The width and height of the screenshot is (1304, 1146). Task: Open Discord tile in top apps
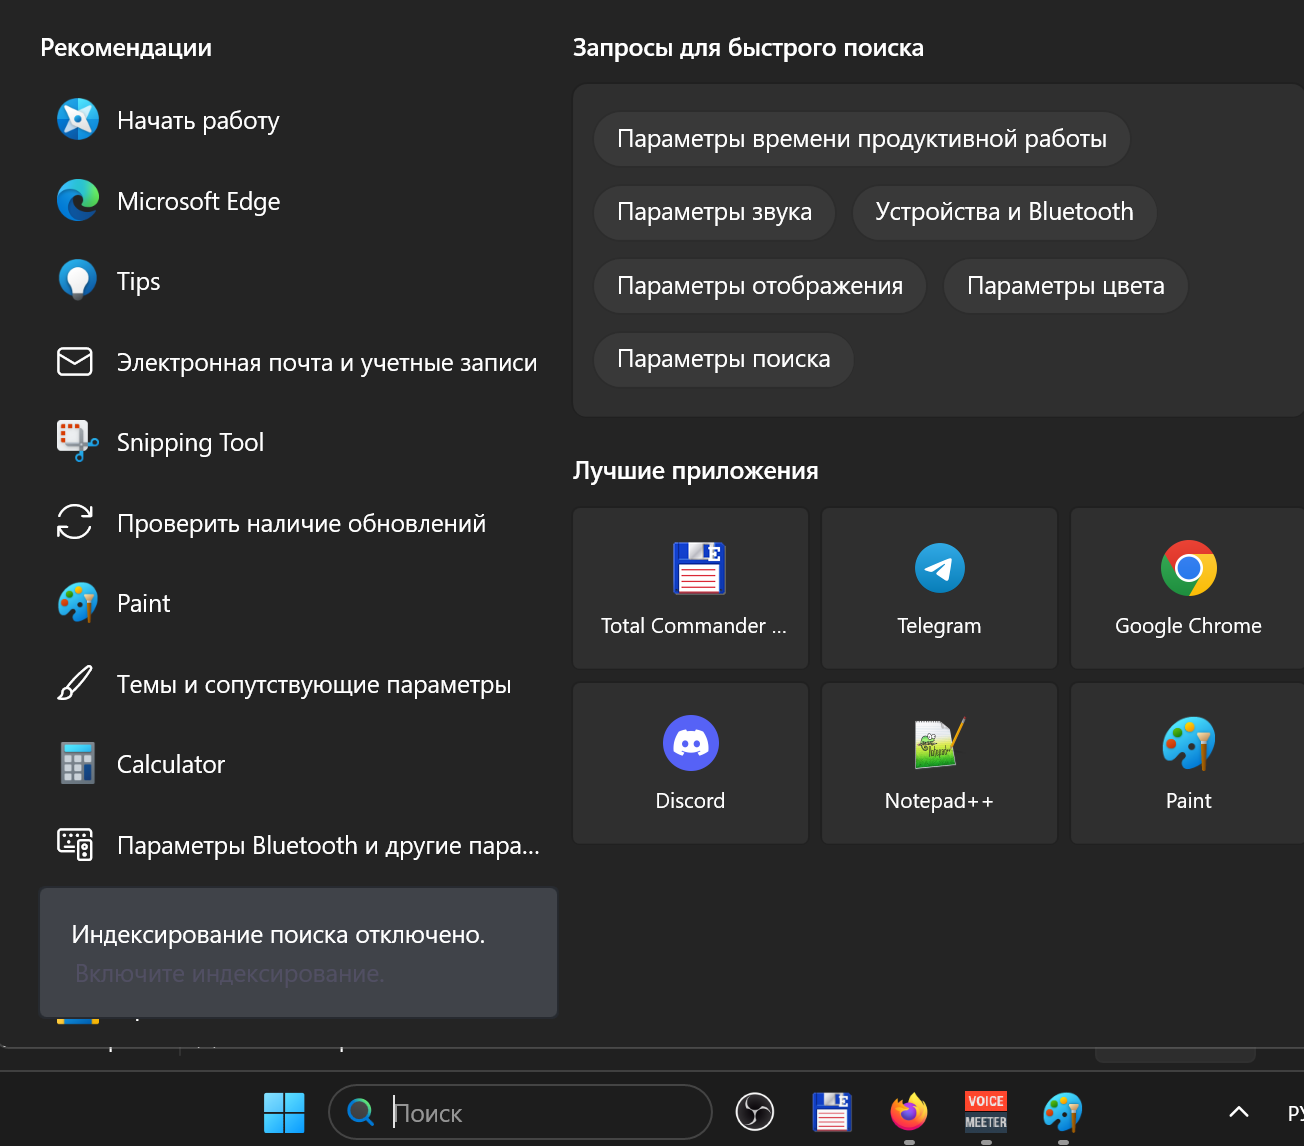click(x=690, y=763)
